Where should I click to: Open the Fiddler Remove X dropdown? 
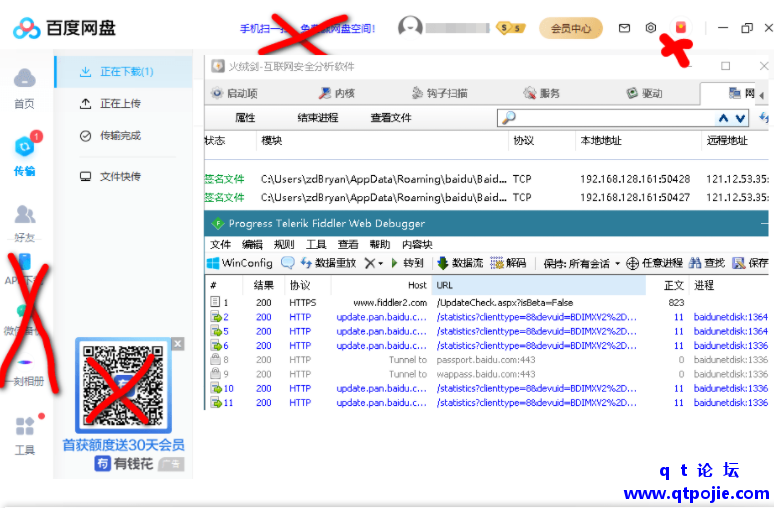374,263
